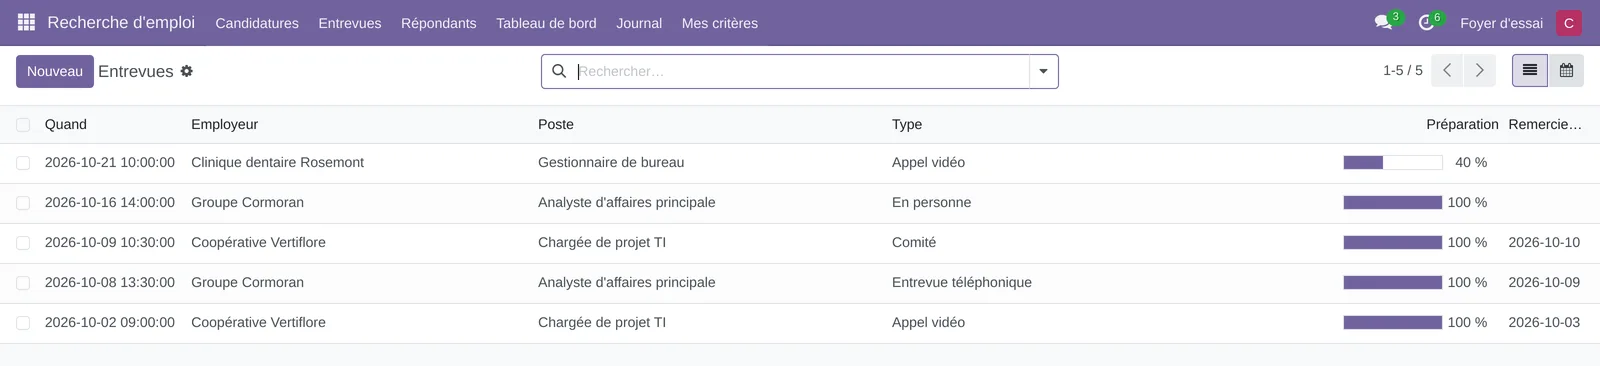Open the Journal menu
1600x366 pixels.
(639, 23)
